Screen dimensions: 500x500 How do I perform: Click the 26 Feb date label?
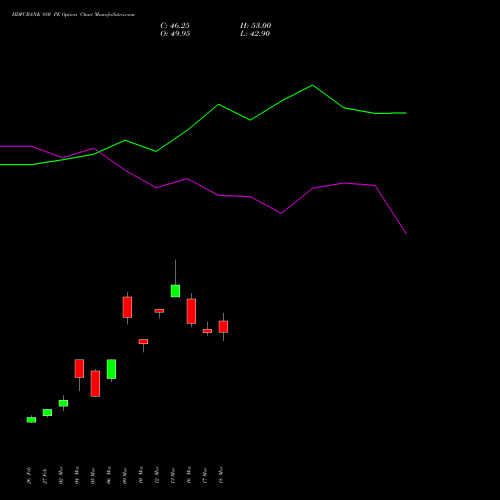pos(29,475)
